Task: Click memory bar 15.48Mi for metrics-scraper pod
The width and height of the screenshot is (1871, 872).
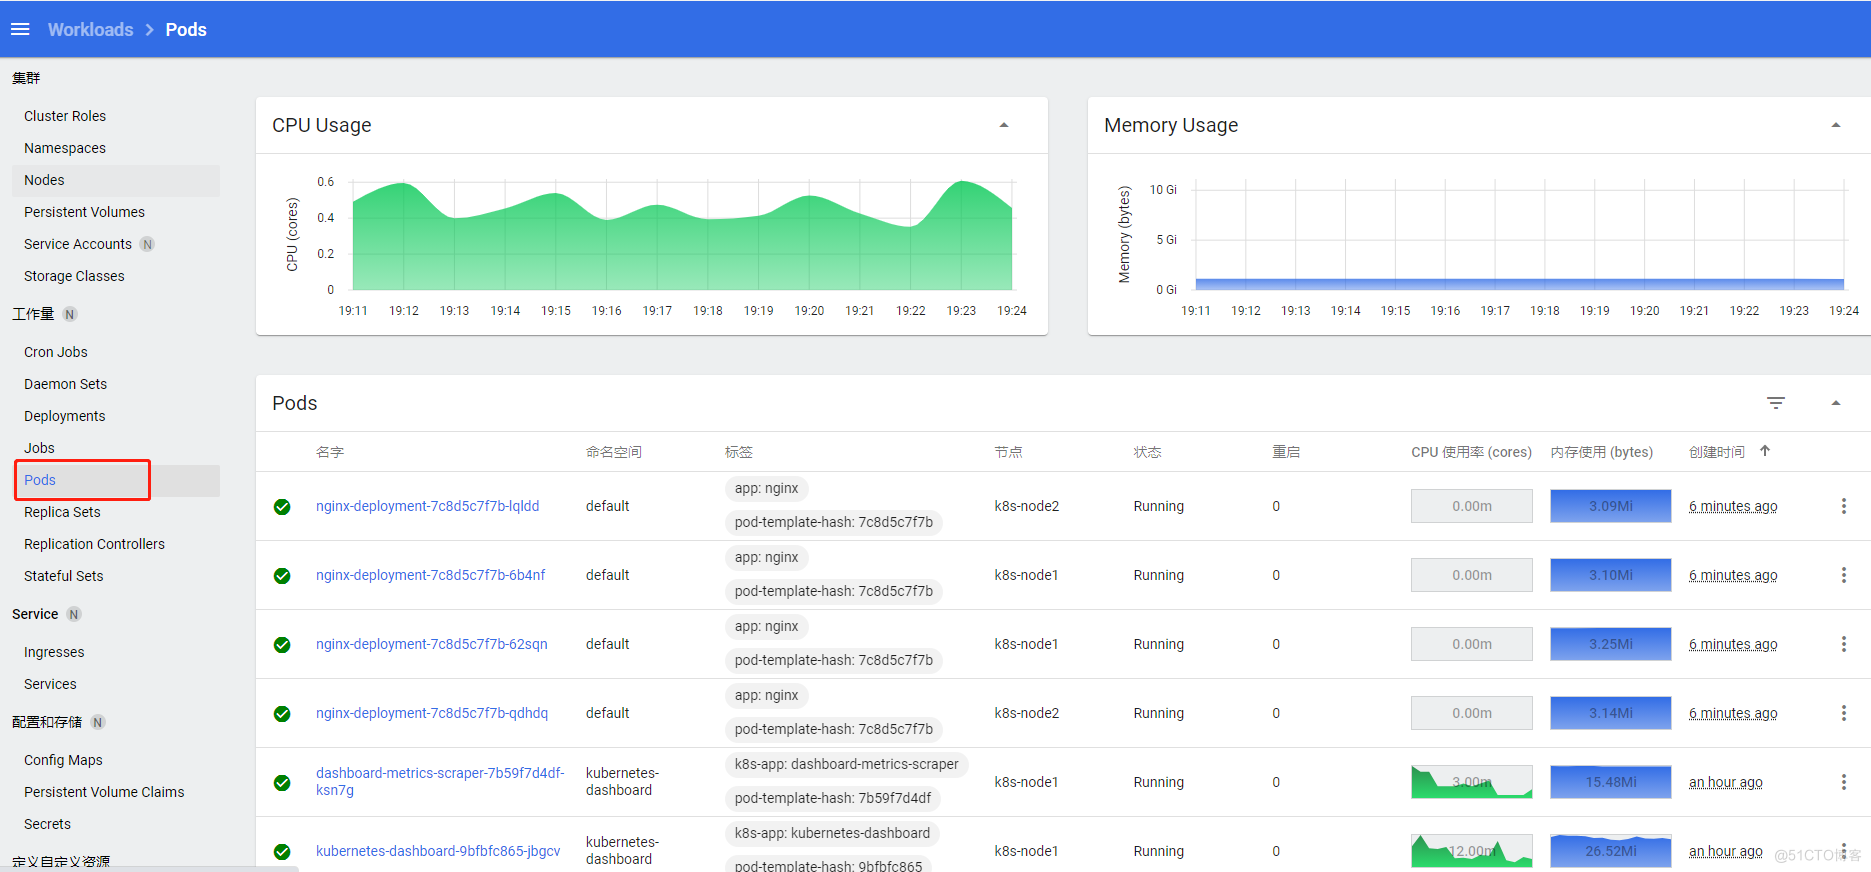Action: 1610,782
